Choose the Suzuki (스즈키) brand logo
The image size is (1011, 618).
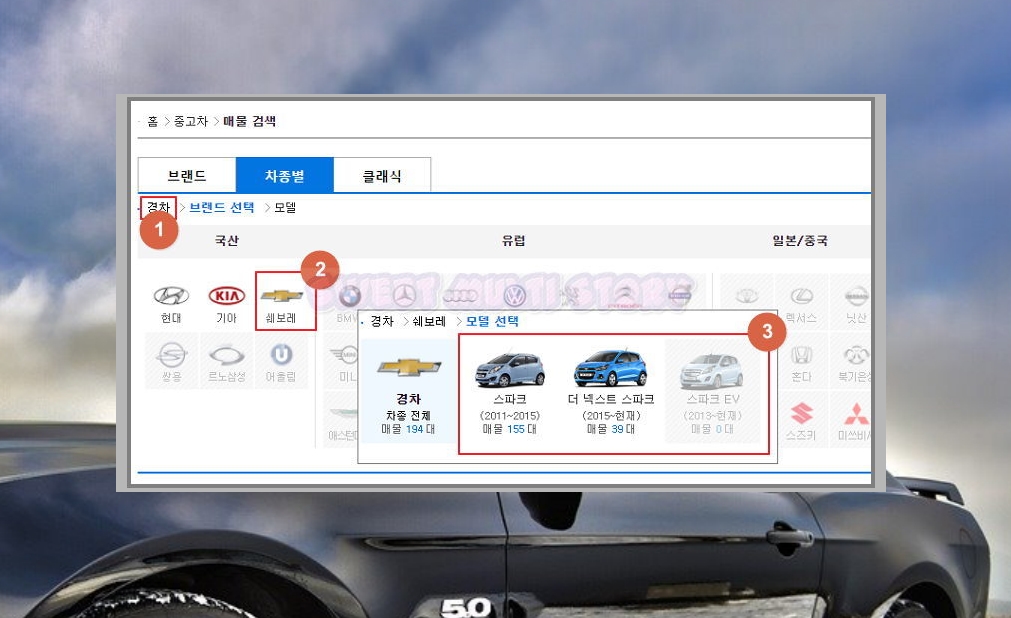pos(801,414)
